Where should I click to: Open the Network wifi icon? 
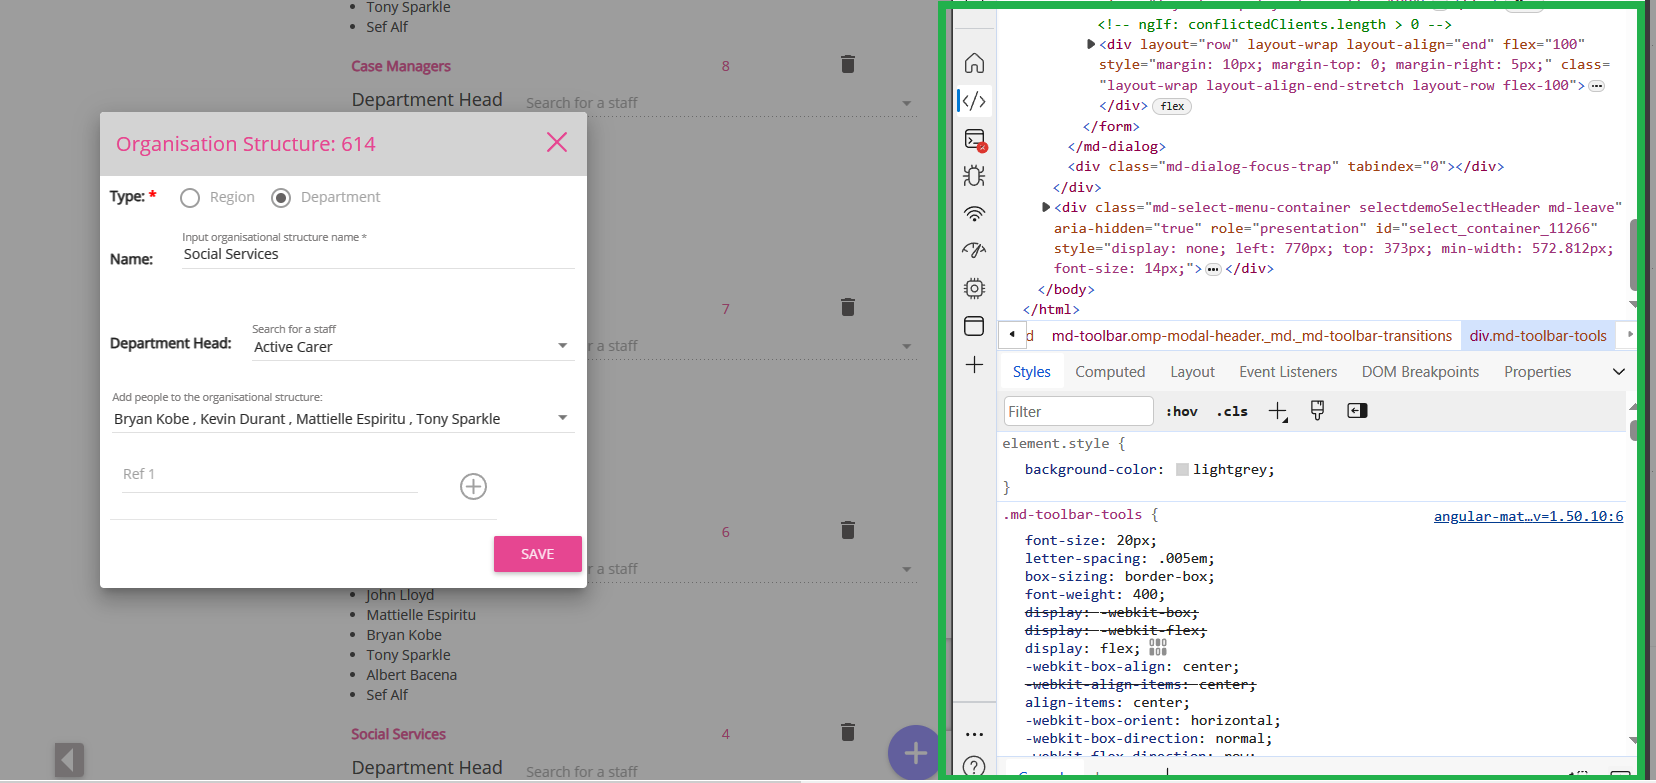click(x=974, y=214)
